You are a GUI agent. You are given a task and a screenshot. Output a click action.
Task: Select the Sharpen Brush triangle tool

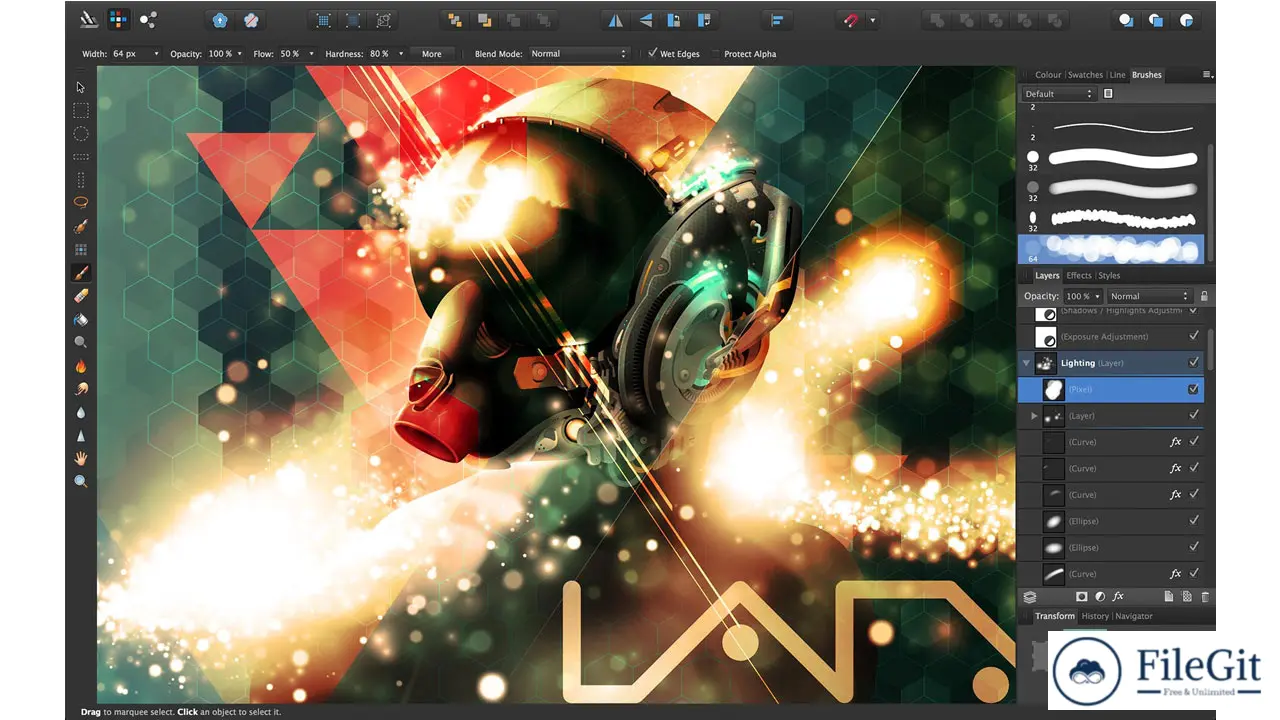pos(81,436)
